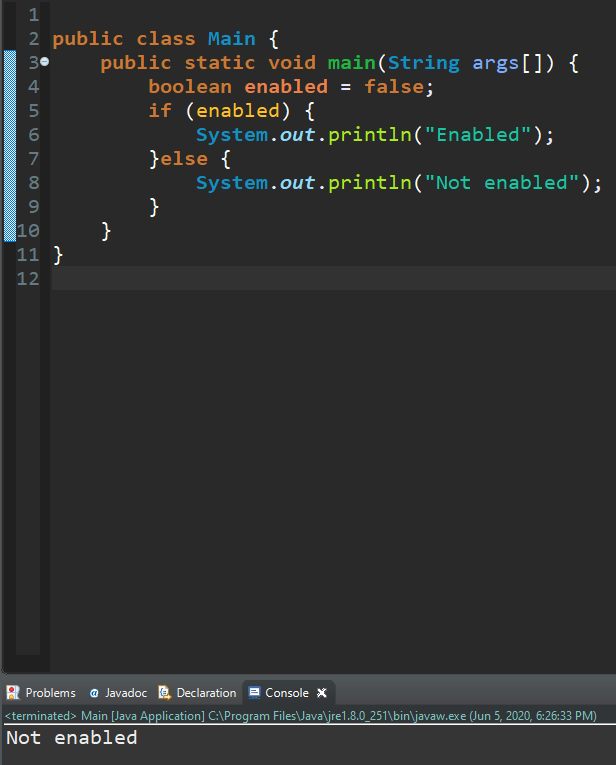Select the Declaration tab

tap(206, 692)
